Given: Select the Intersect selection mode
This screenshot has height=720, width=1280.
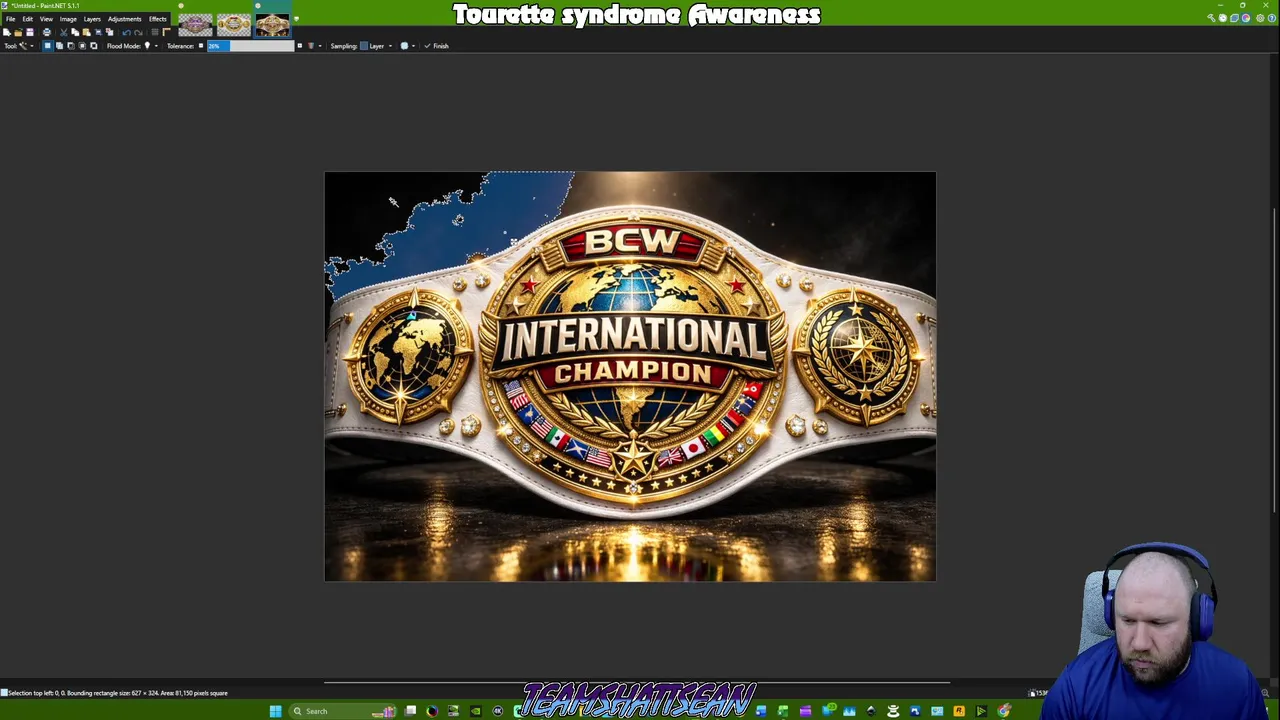Looking at the screenshot, I should (x=82, y=46).
